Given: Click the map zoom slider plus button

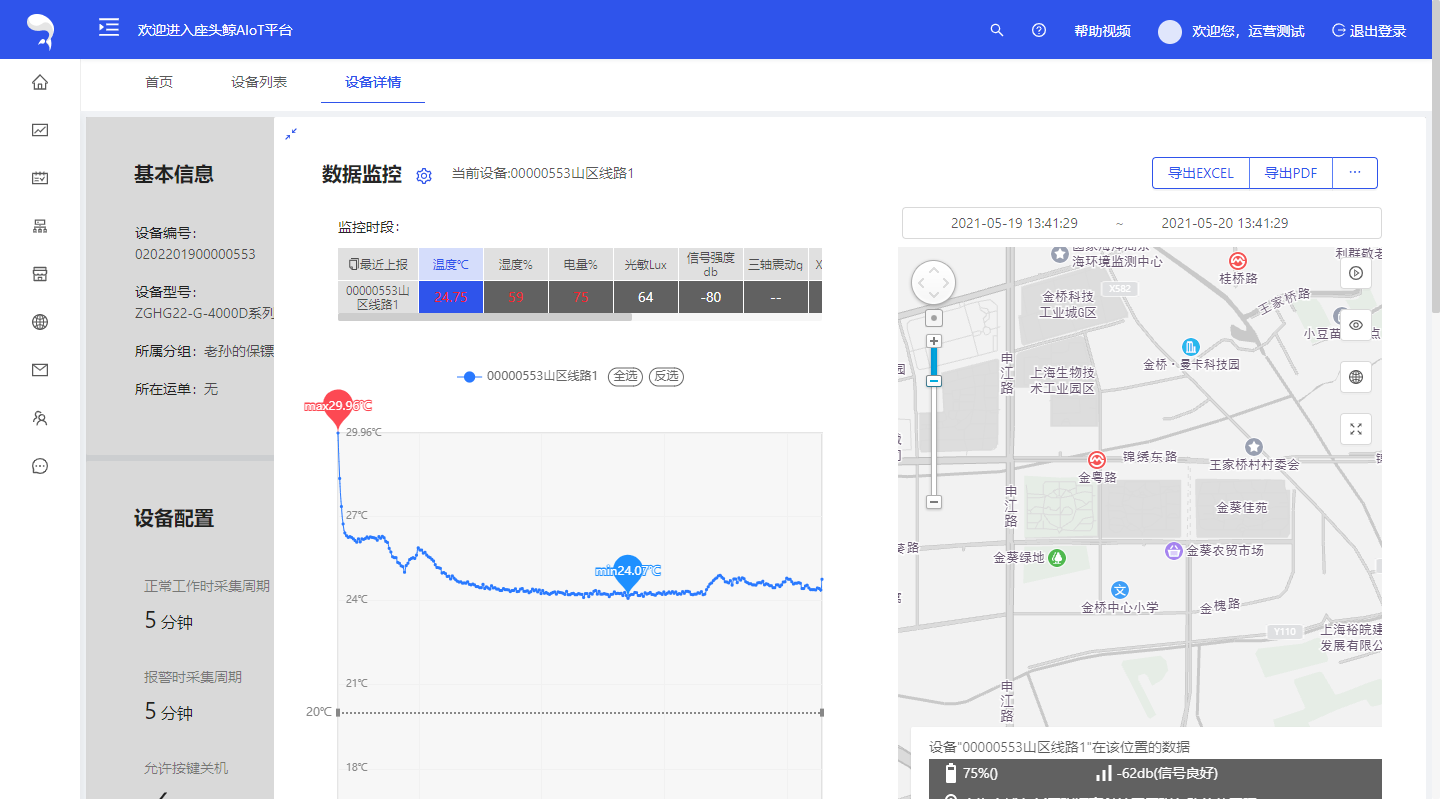Looking at the screenshot, I should [x=934, y=341].
